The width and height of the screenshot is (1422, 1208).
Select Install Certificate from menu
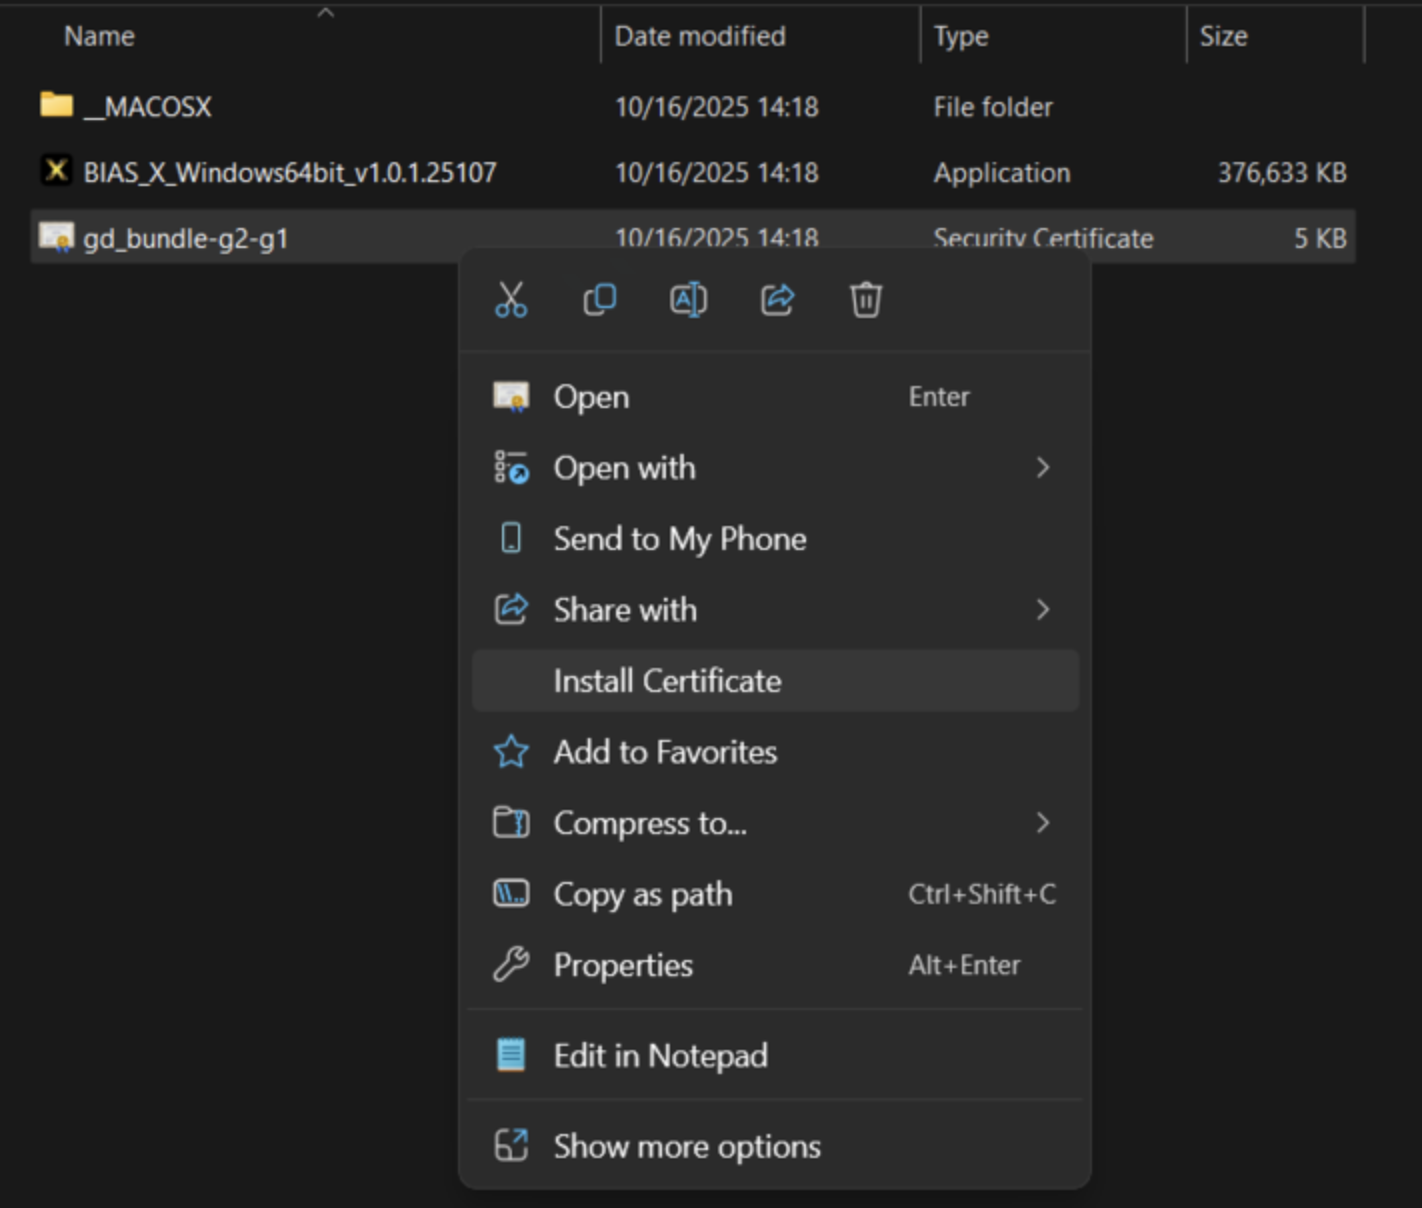[x=667, y=681]
